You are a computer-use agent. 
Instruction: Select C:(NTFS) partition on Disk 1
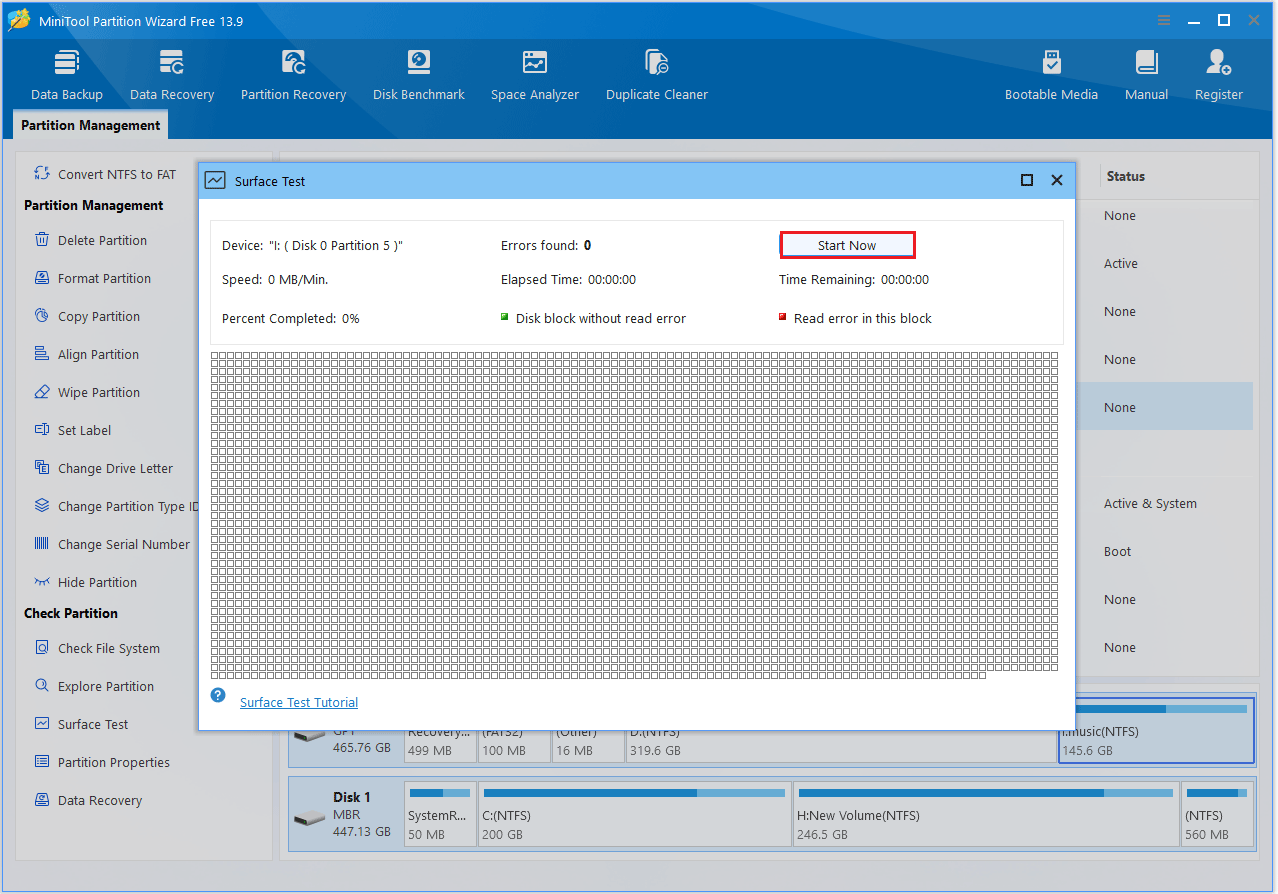(x=635, y=815)
